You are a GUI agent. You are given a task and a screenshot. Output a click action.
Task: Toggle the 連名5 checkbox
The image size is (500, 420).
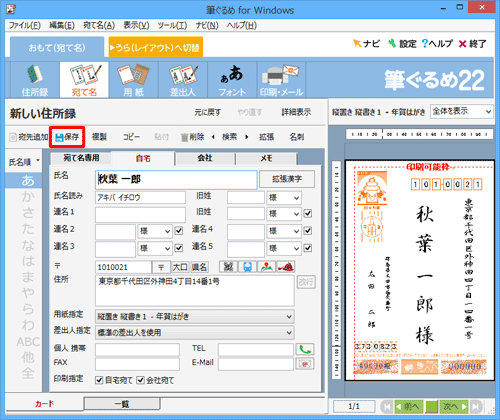coord(308,248)
